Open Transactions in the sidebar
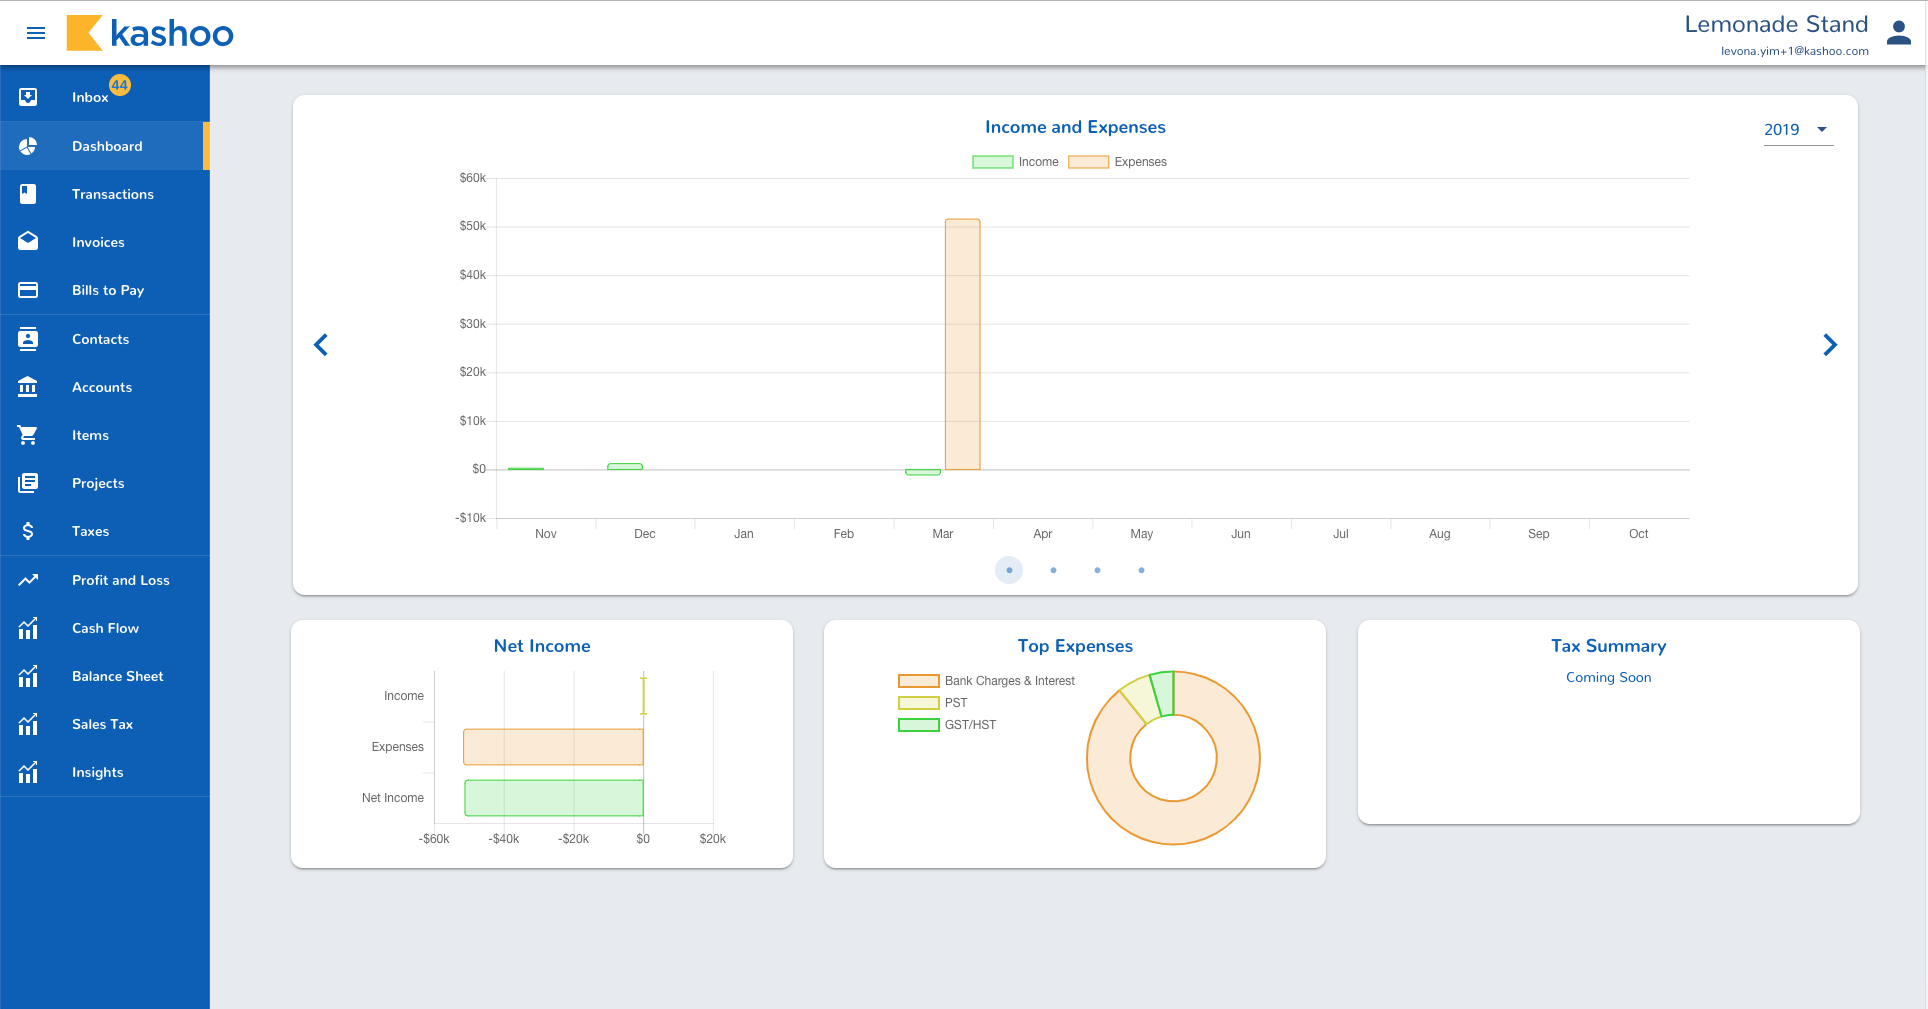Image resolution: width=1928 pixels, height=1009 pixels. click(x=112, y=194)
